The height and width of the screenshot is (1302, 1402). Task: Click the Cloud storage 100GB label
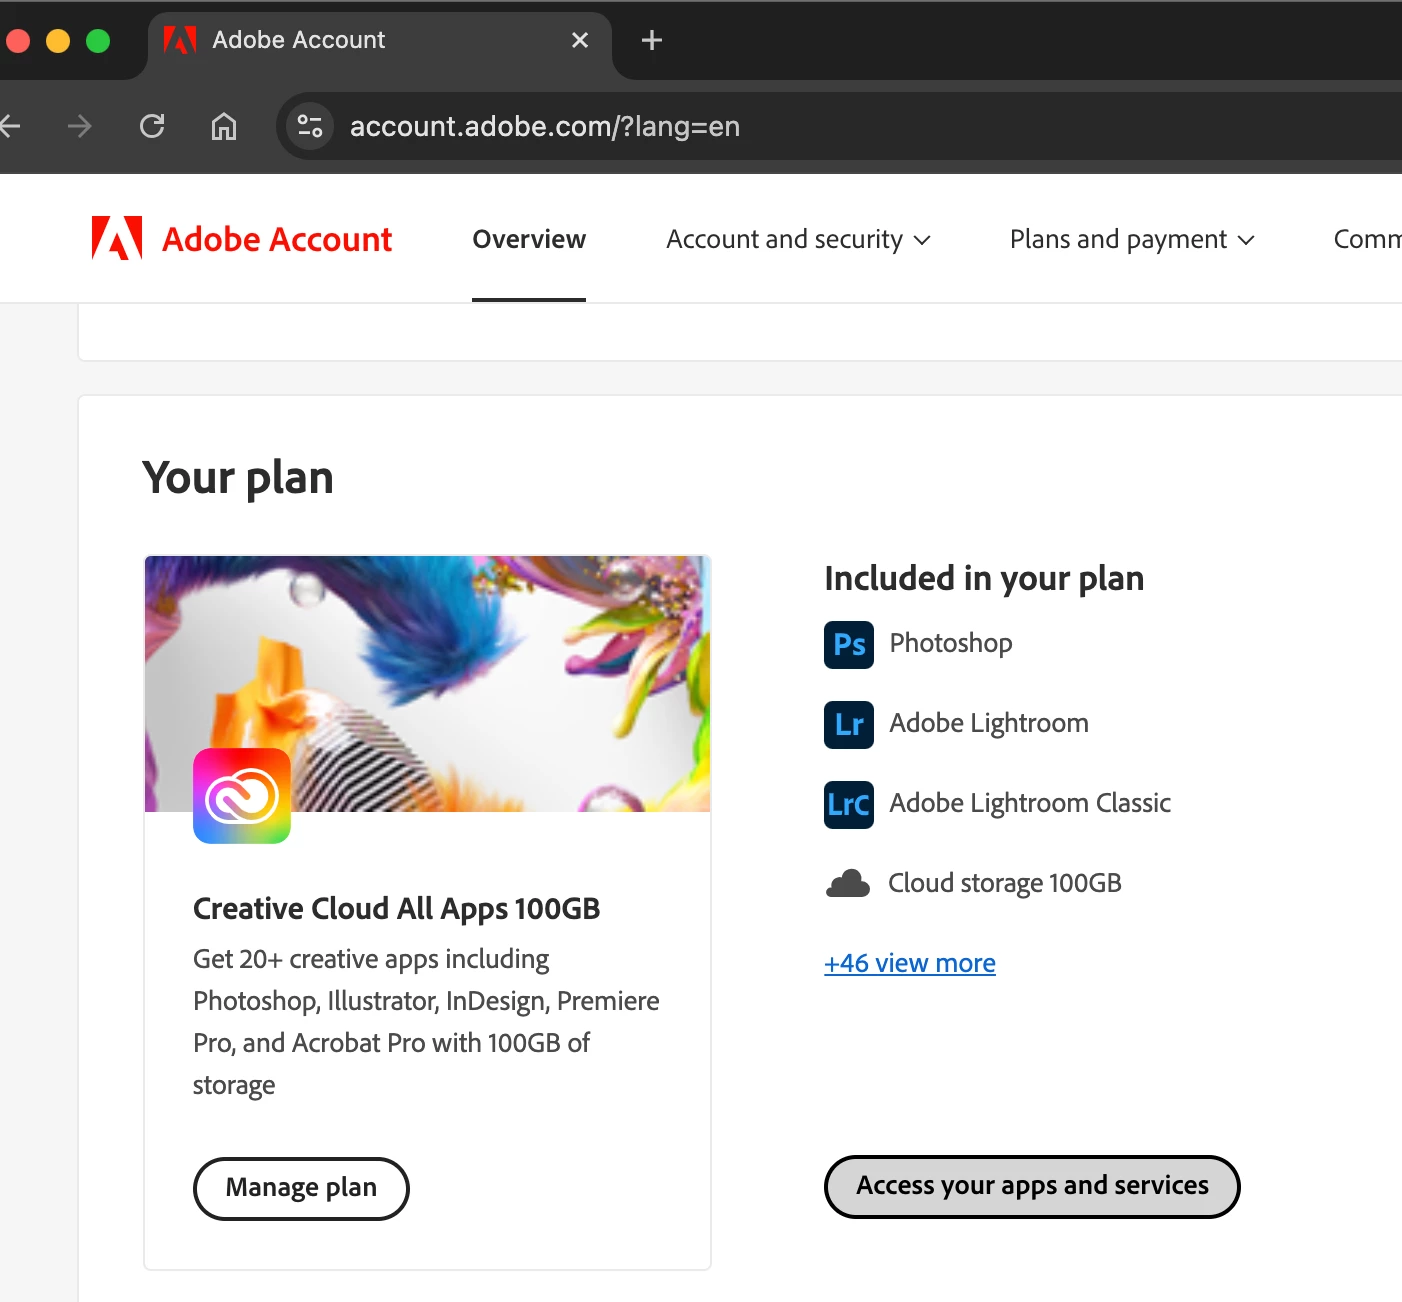(1005, 883)
